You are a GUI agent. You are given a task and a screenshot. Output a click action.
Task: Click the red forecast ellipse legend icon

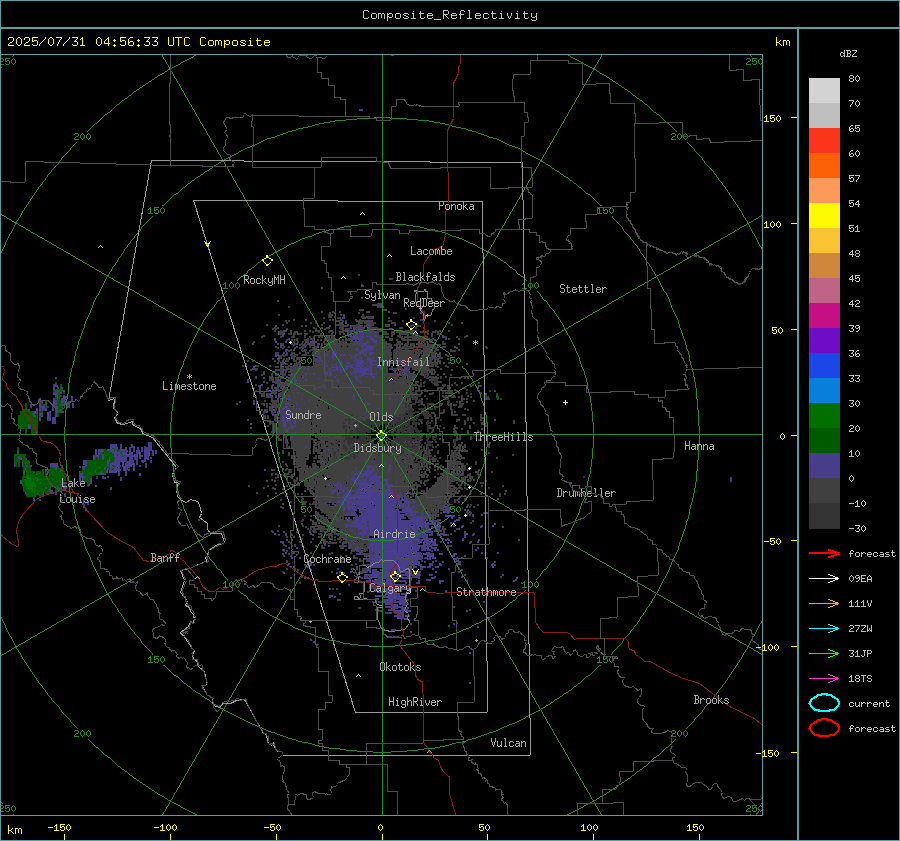click(x=824, y=728)
